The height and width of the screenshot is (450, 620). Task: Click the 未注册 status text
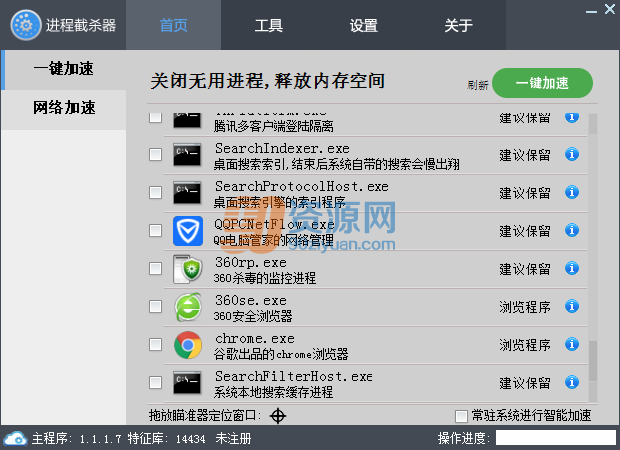tap(233, 438)
